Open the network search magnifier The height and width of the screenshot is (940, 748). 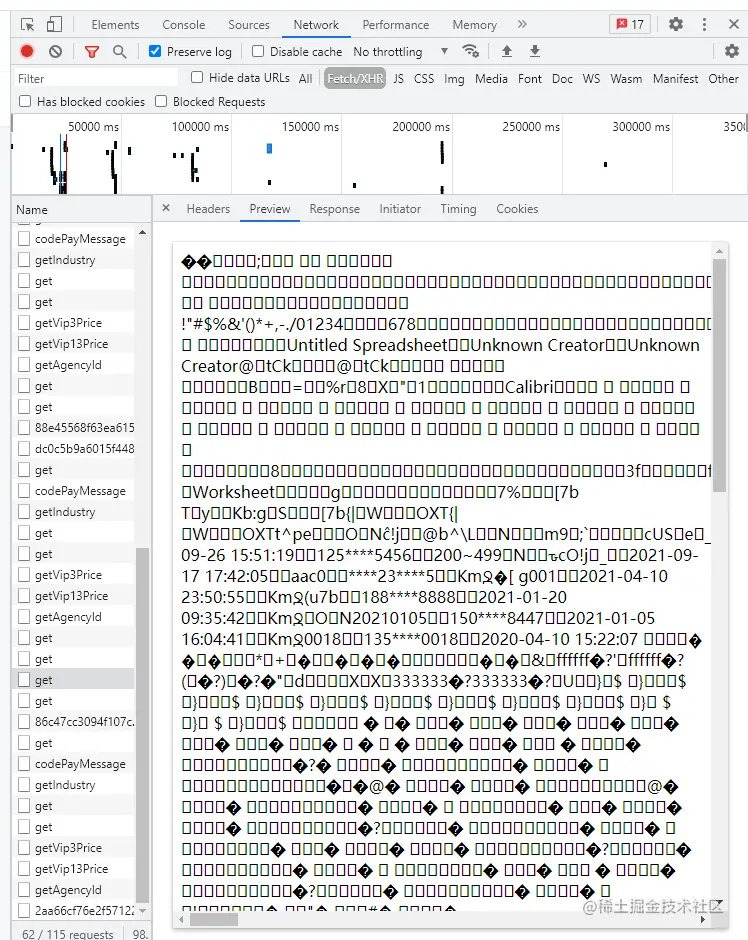120,52
